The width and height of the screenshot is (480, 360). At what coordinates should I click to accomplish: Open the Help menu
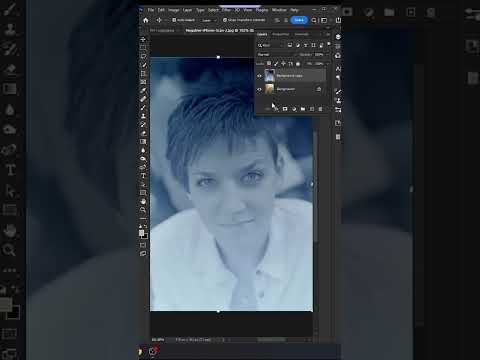294,10
